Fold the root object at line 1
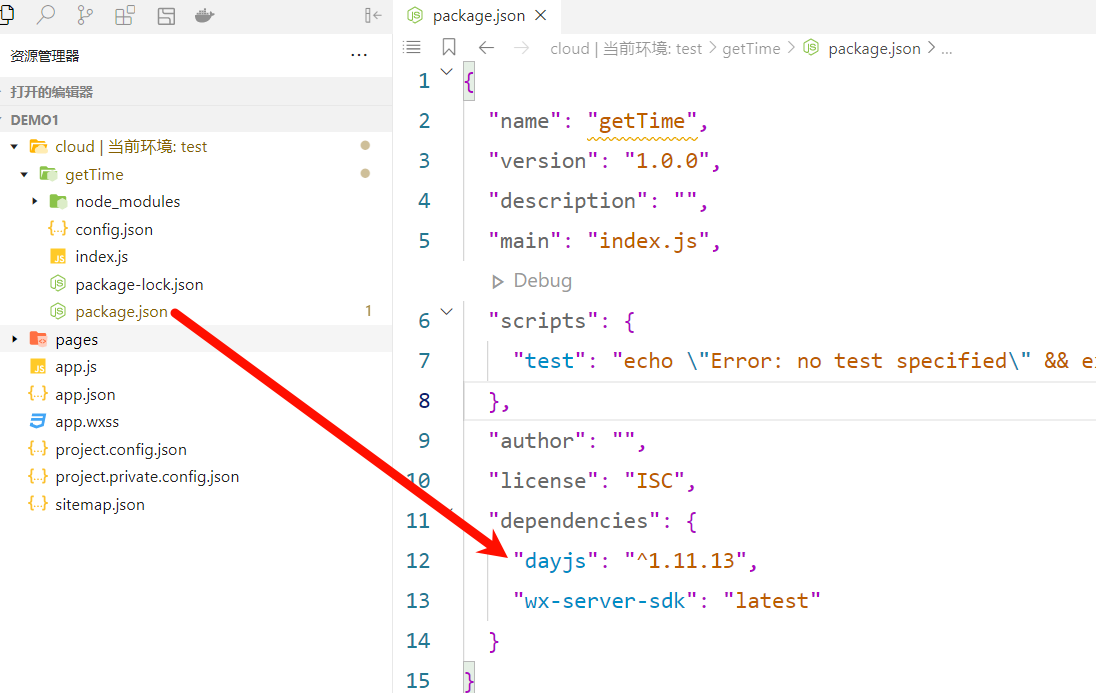Screen dimensions: 1096x693 click(x=447, y=71)
